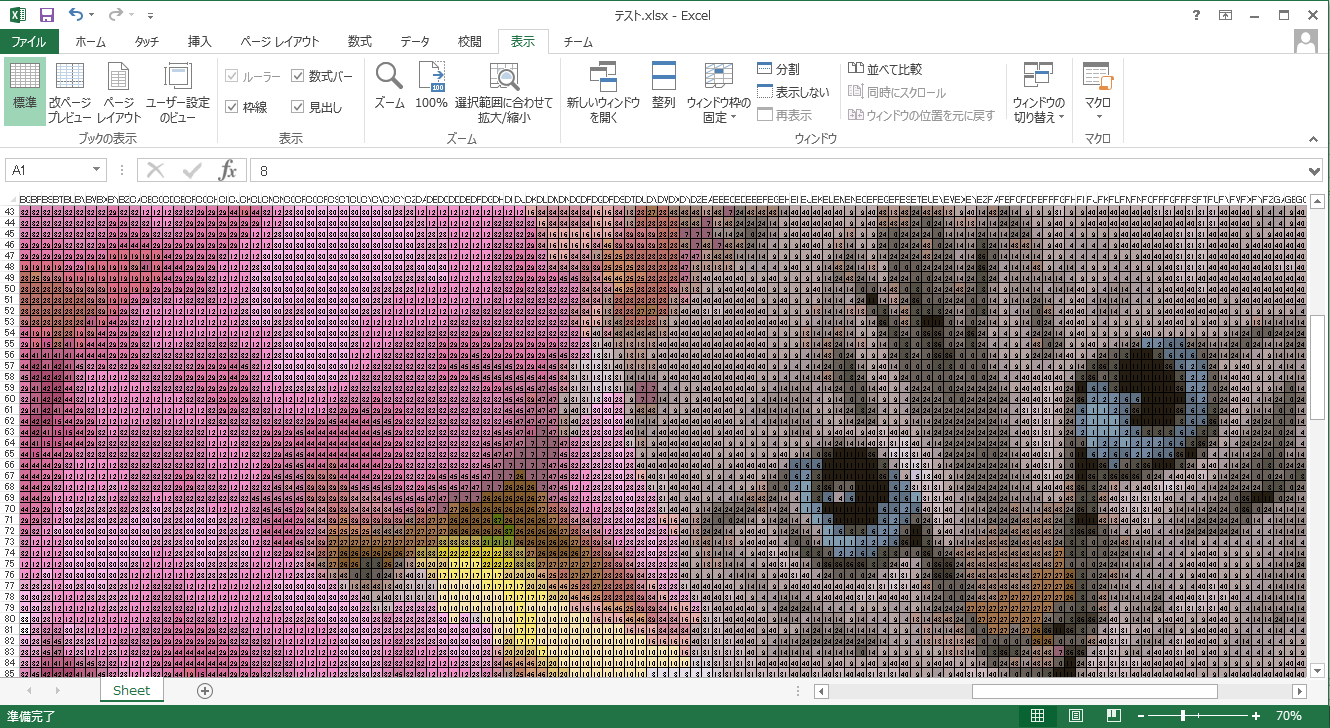Click the マクロ icon
Viewport: 1330px width, 728px height.
coord(1098,76)
